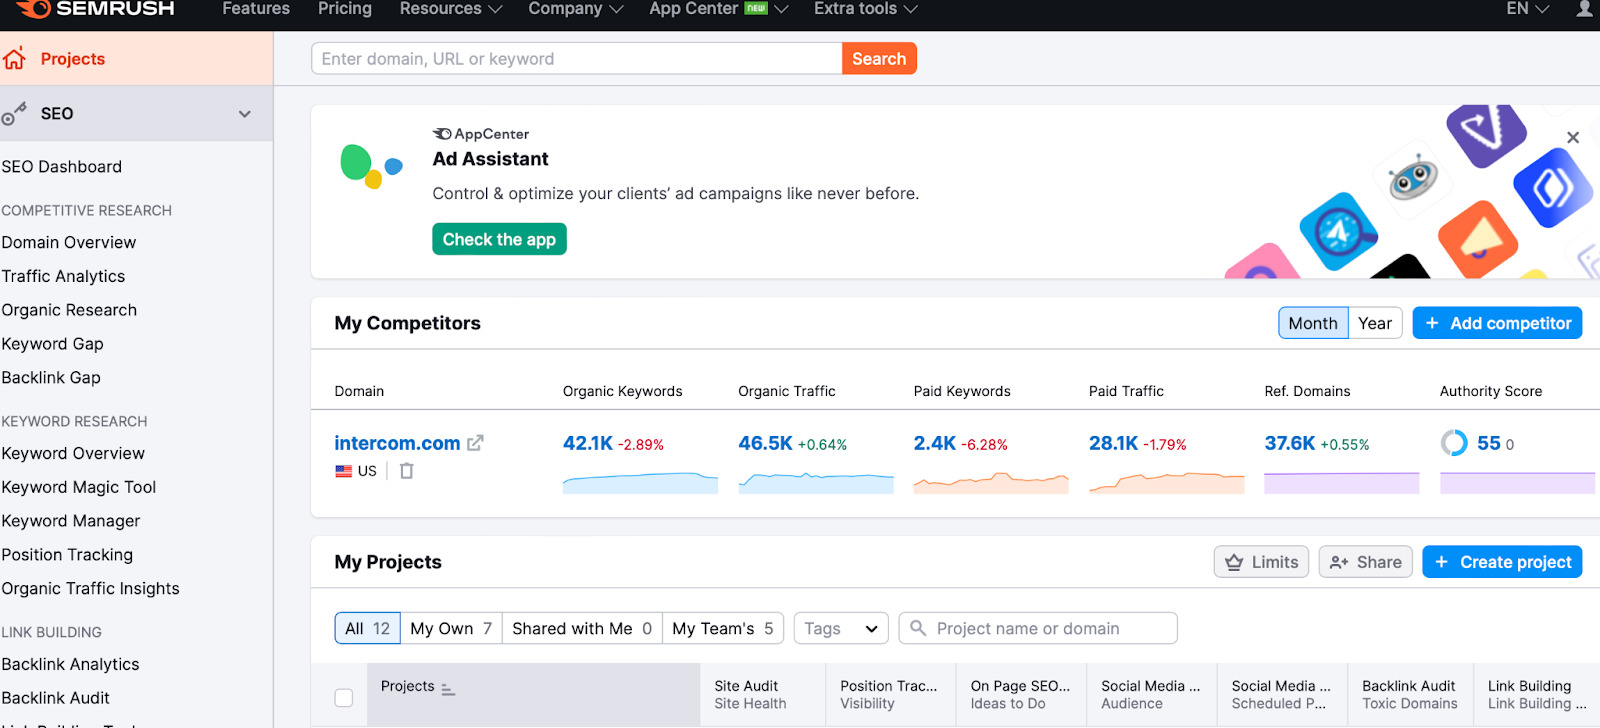Click the Add competitor button
Viewport: 1600px width, 728px height.
click(1497, 323)
